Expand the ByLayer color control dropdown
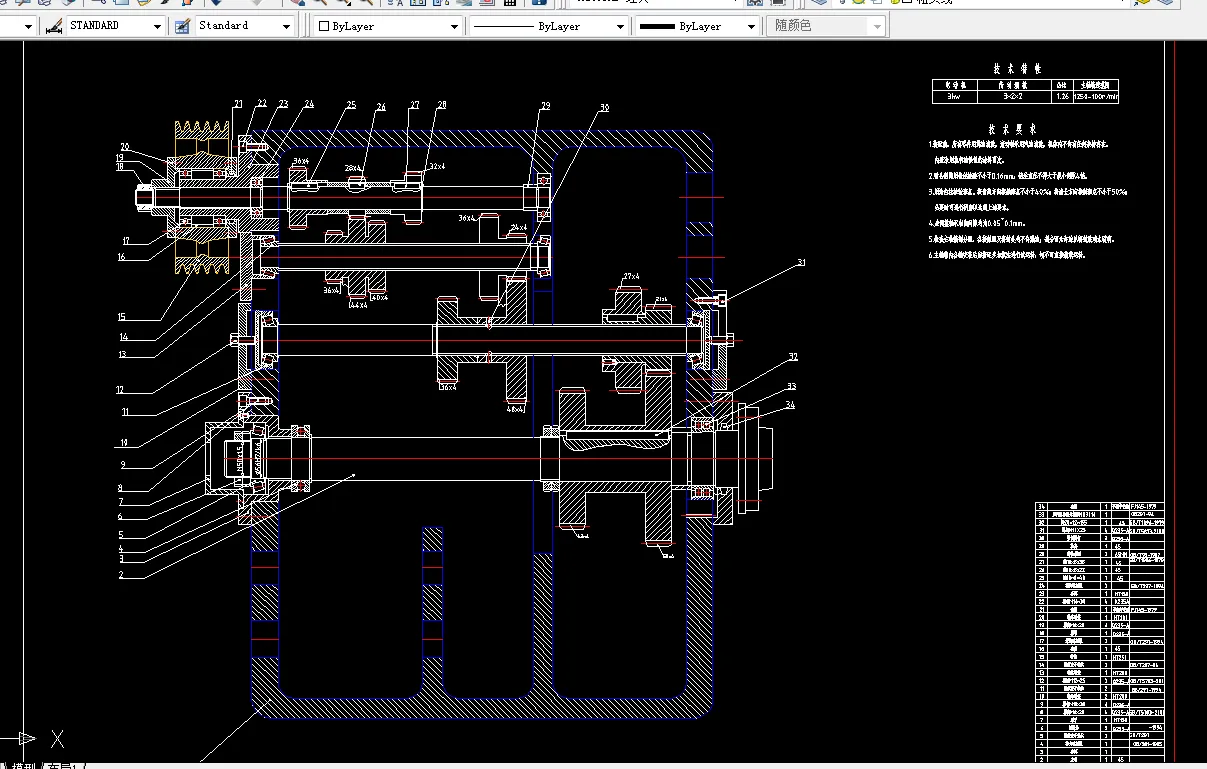Image resolution: width=1207 pixels, height=769 pixels. (454, 27)
